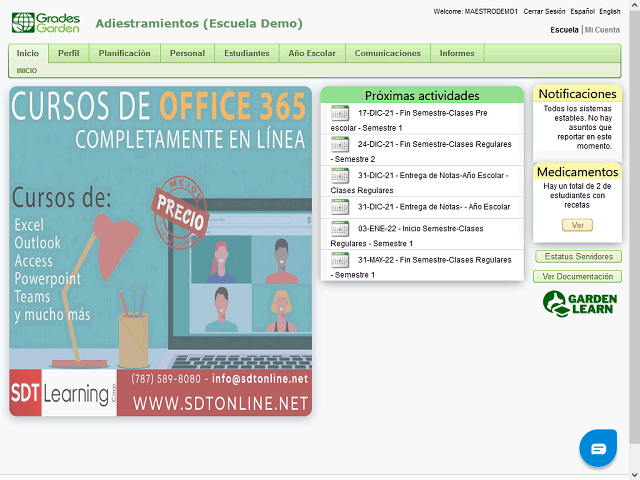Click the Medicamentos panel header
Screen dimensions: 640x480
click(x=577, y=172)
